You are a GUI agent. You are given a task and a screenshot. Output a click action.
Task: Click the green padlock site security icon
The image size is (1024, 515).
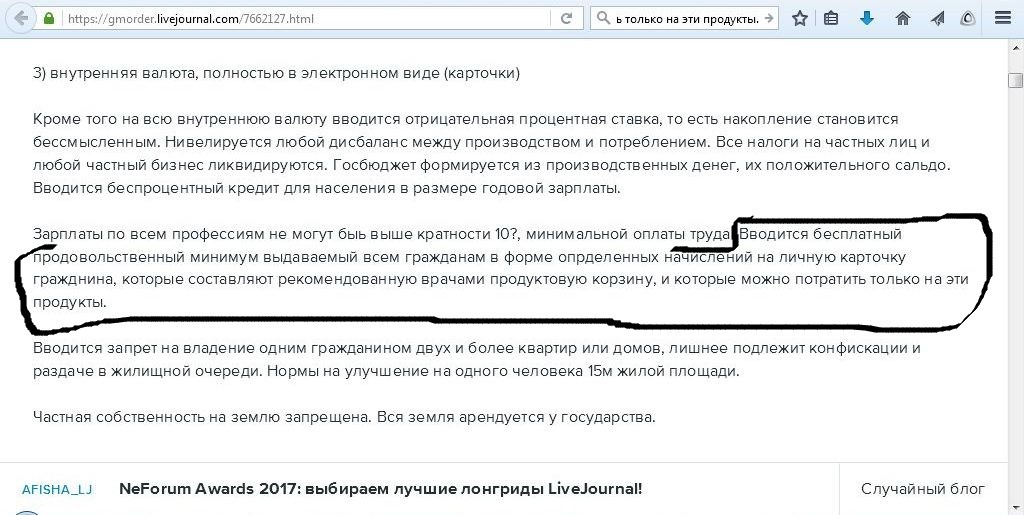point(49,19)
